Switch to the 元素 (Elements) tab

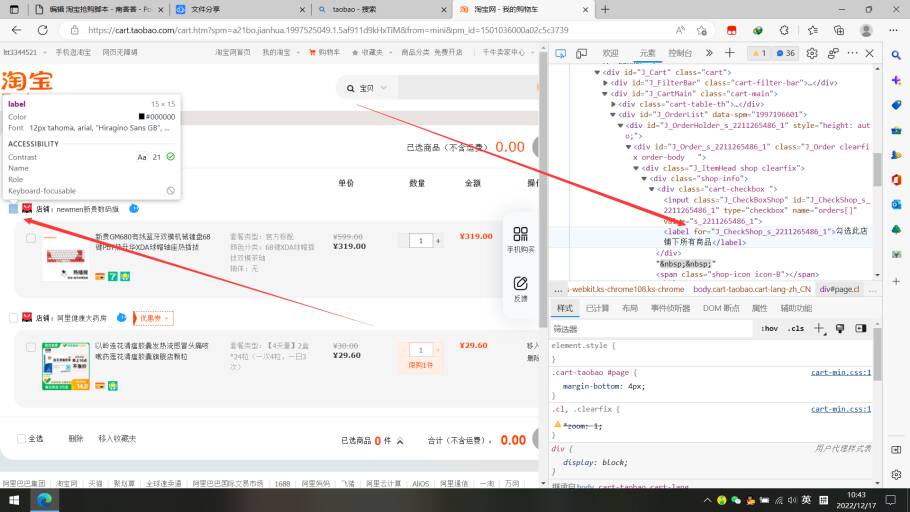point(647,53)
